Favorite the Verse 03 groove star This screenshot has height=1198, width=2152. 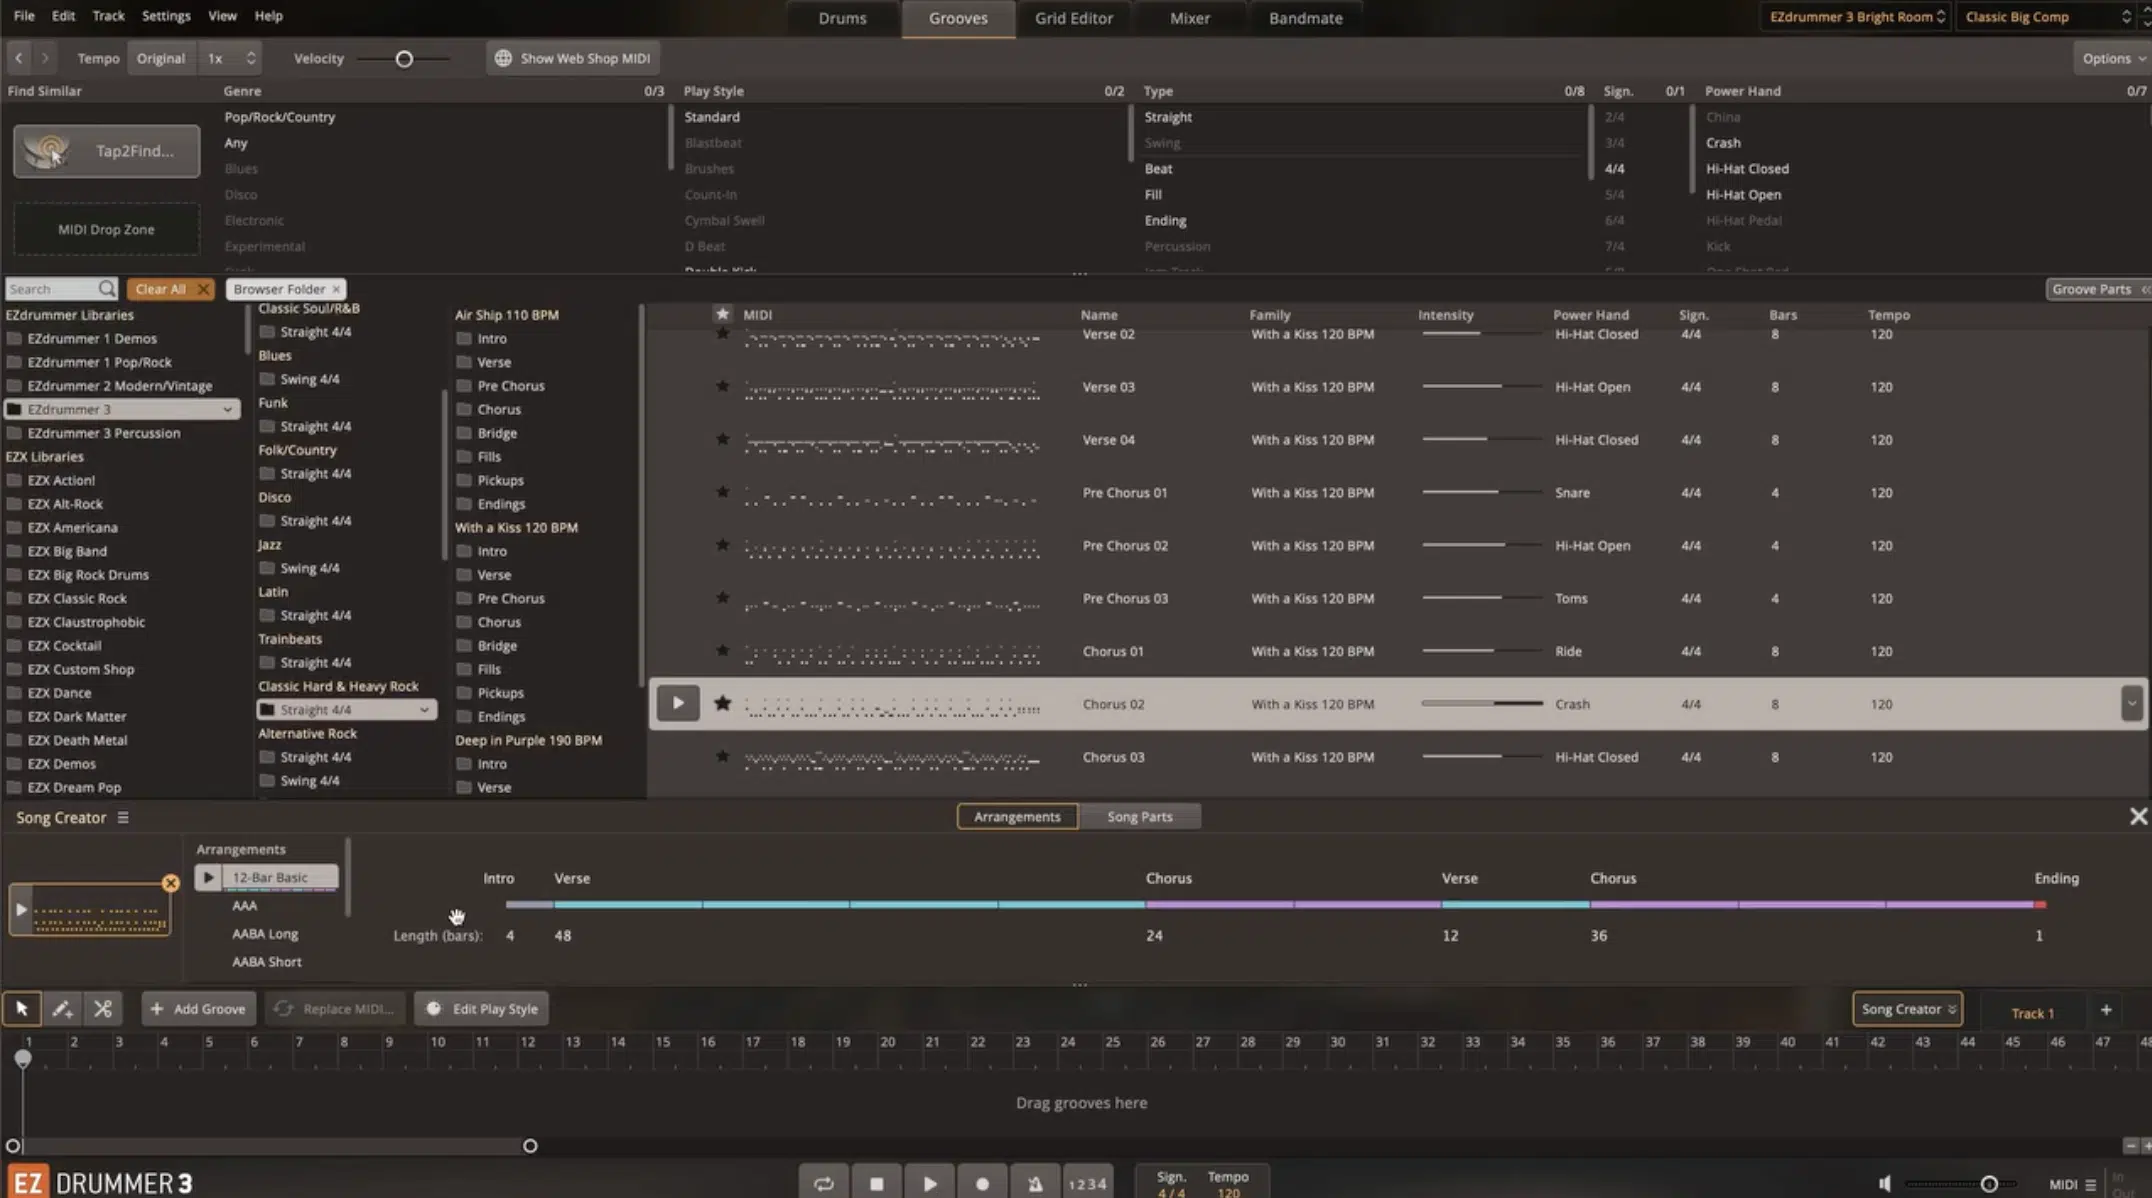click(x=722, y=386)
